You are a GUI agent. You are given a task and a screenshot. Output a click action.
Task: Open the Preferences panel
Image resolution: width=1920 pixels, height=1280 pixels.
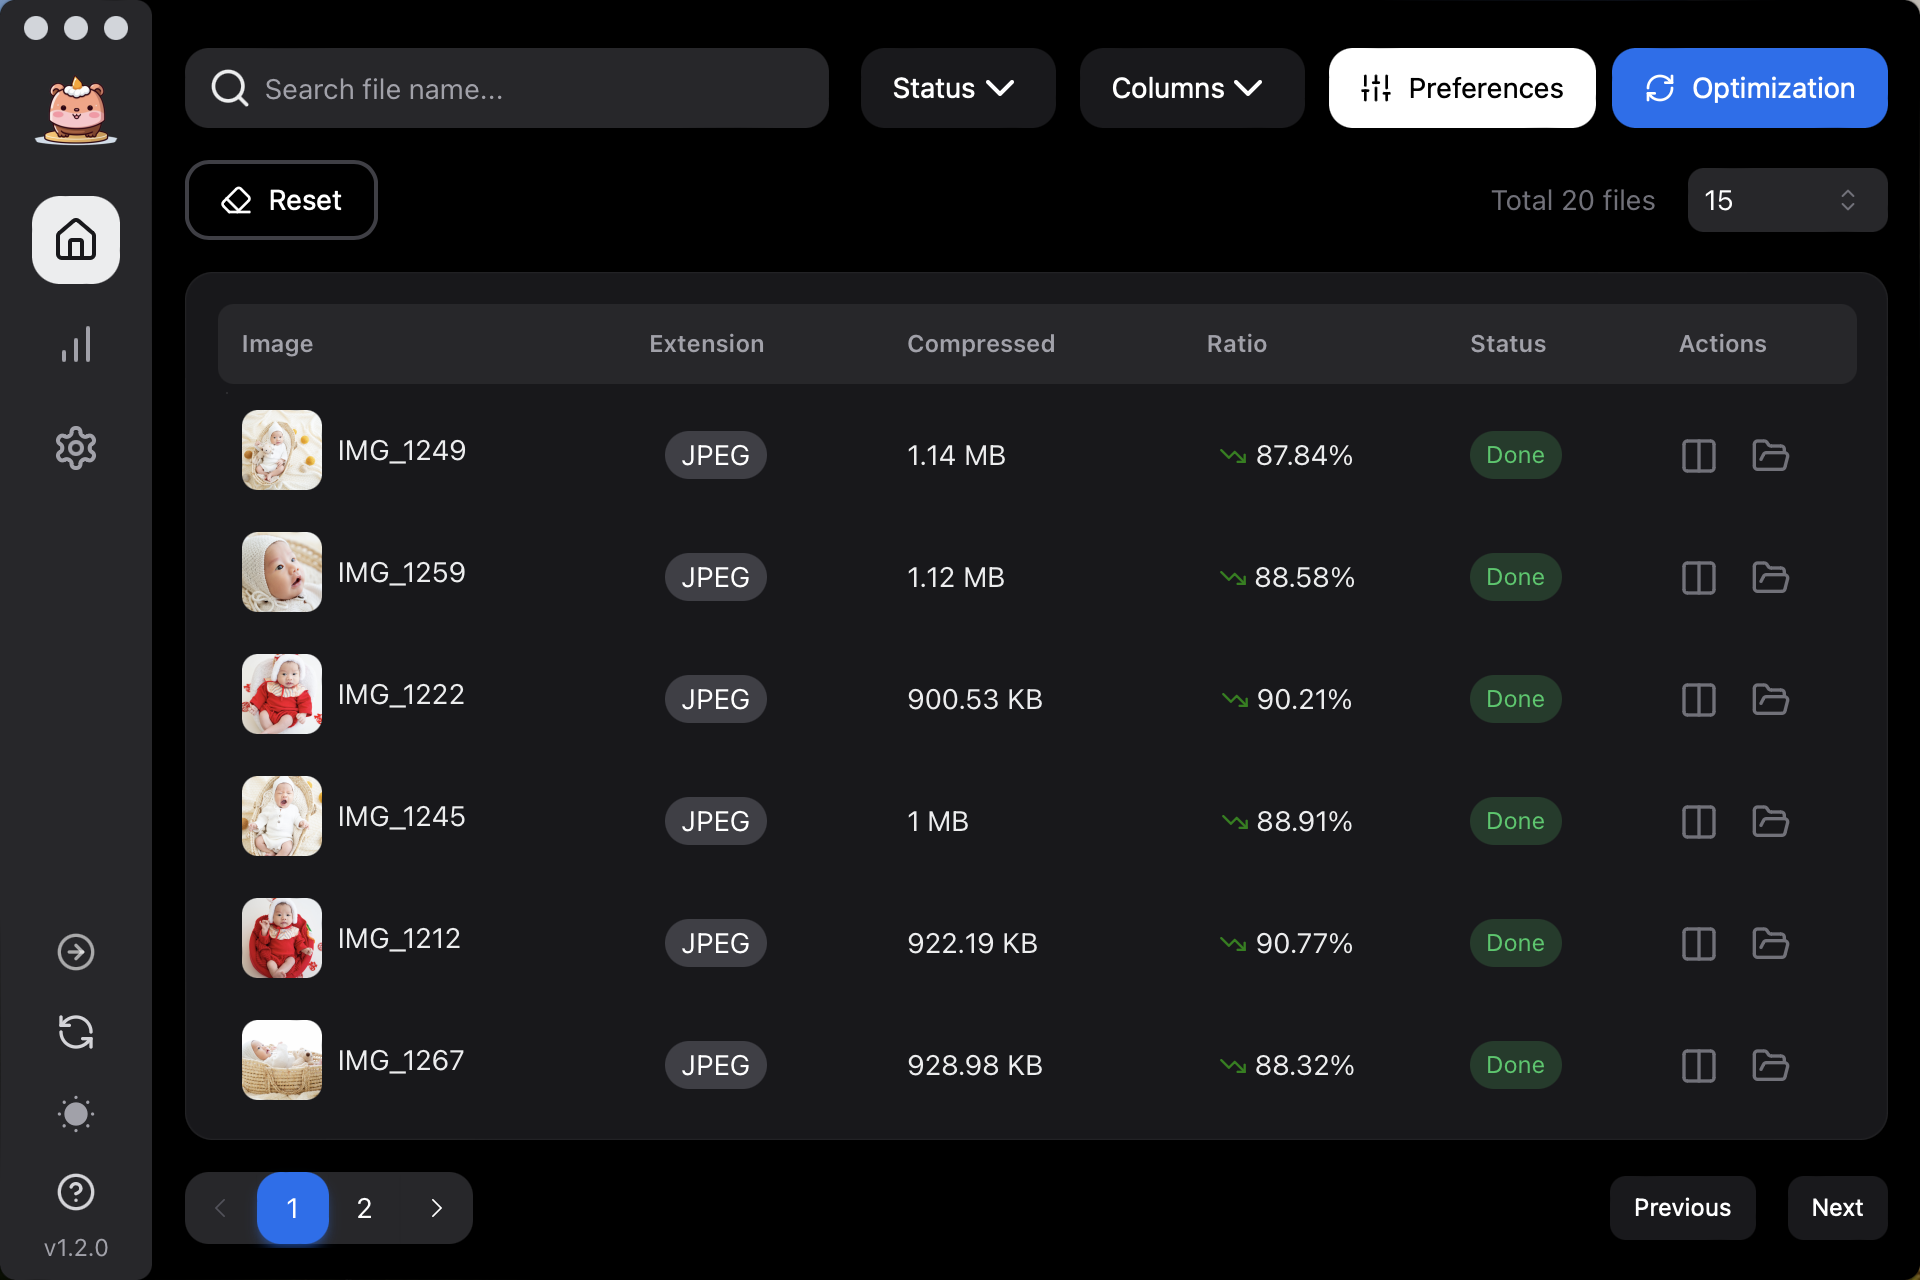tap(1461, 88)
